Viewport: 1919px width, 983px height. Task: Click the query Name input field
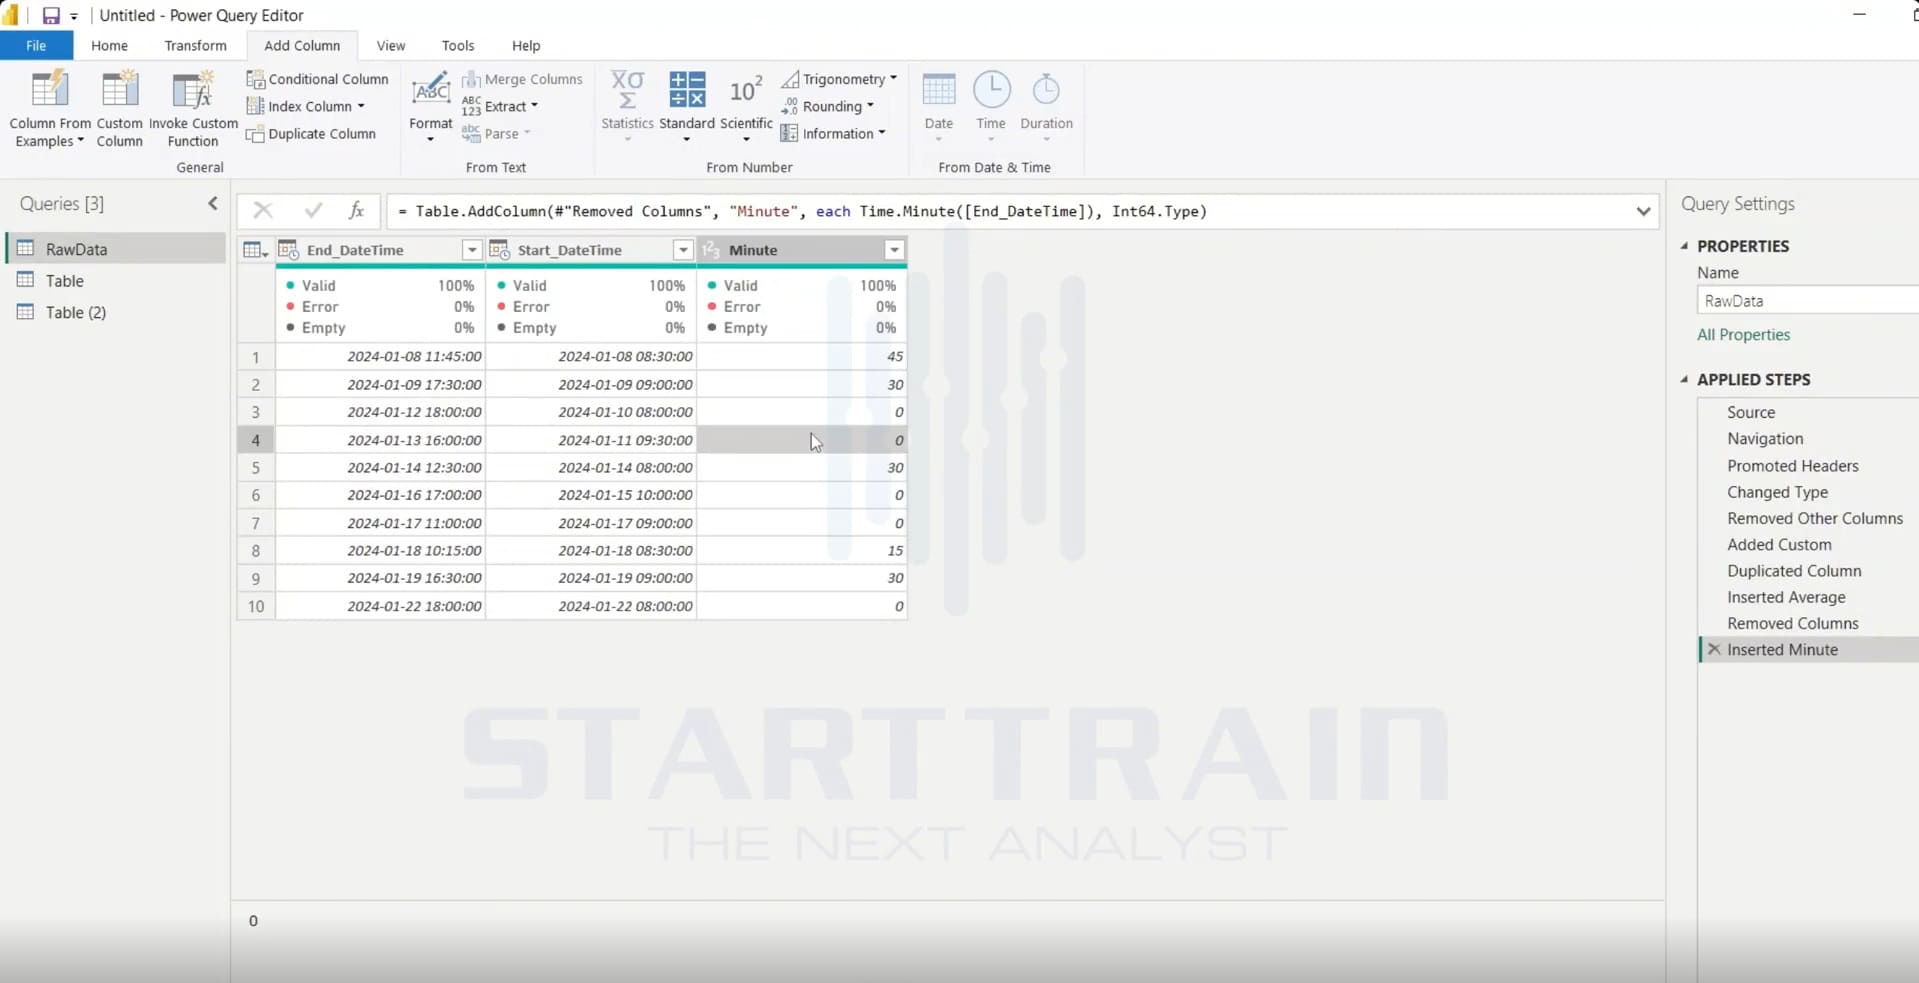point(1807,300)
